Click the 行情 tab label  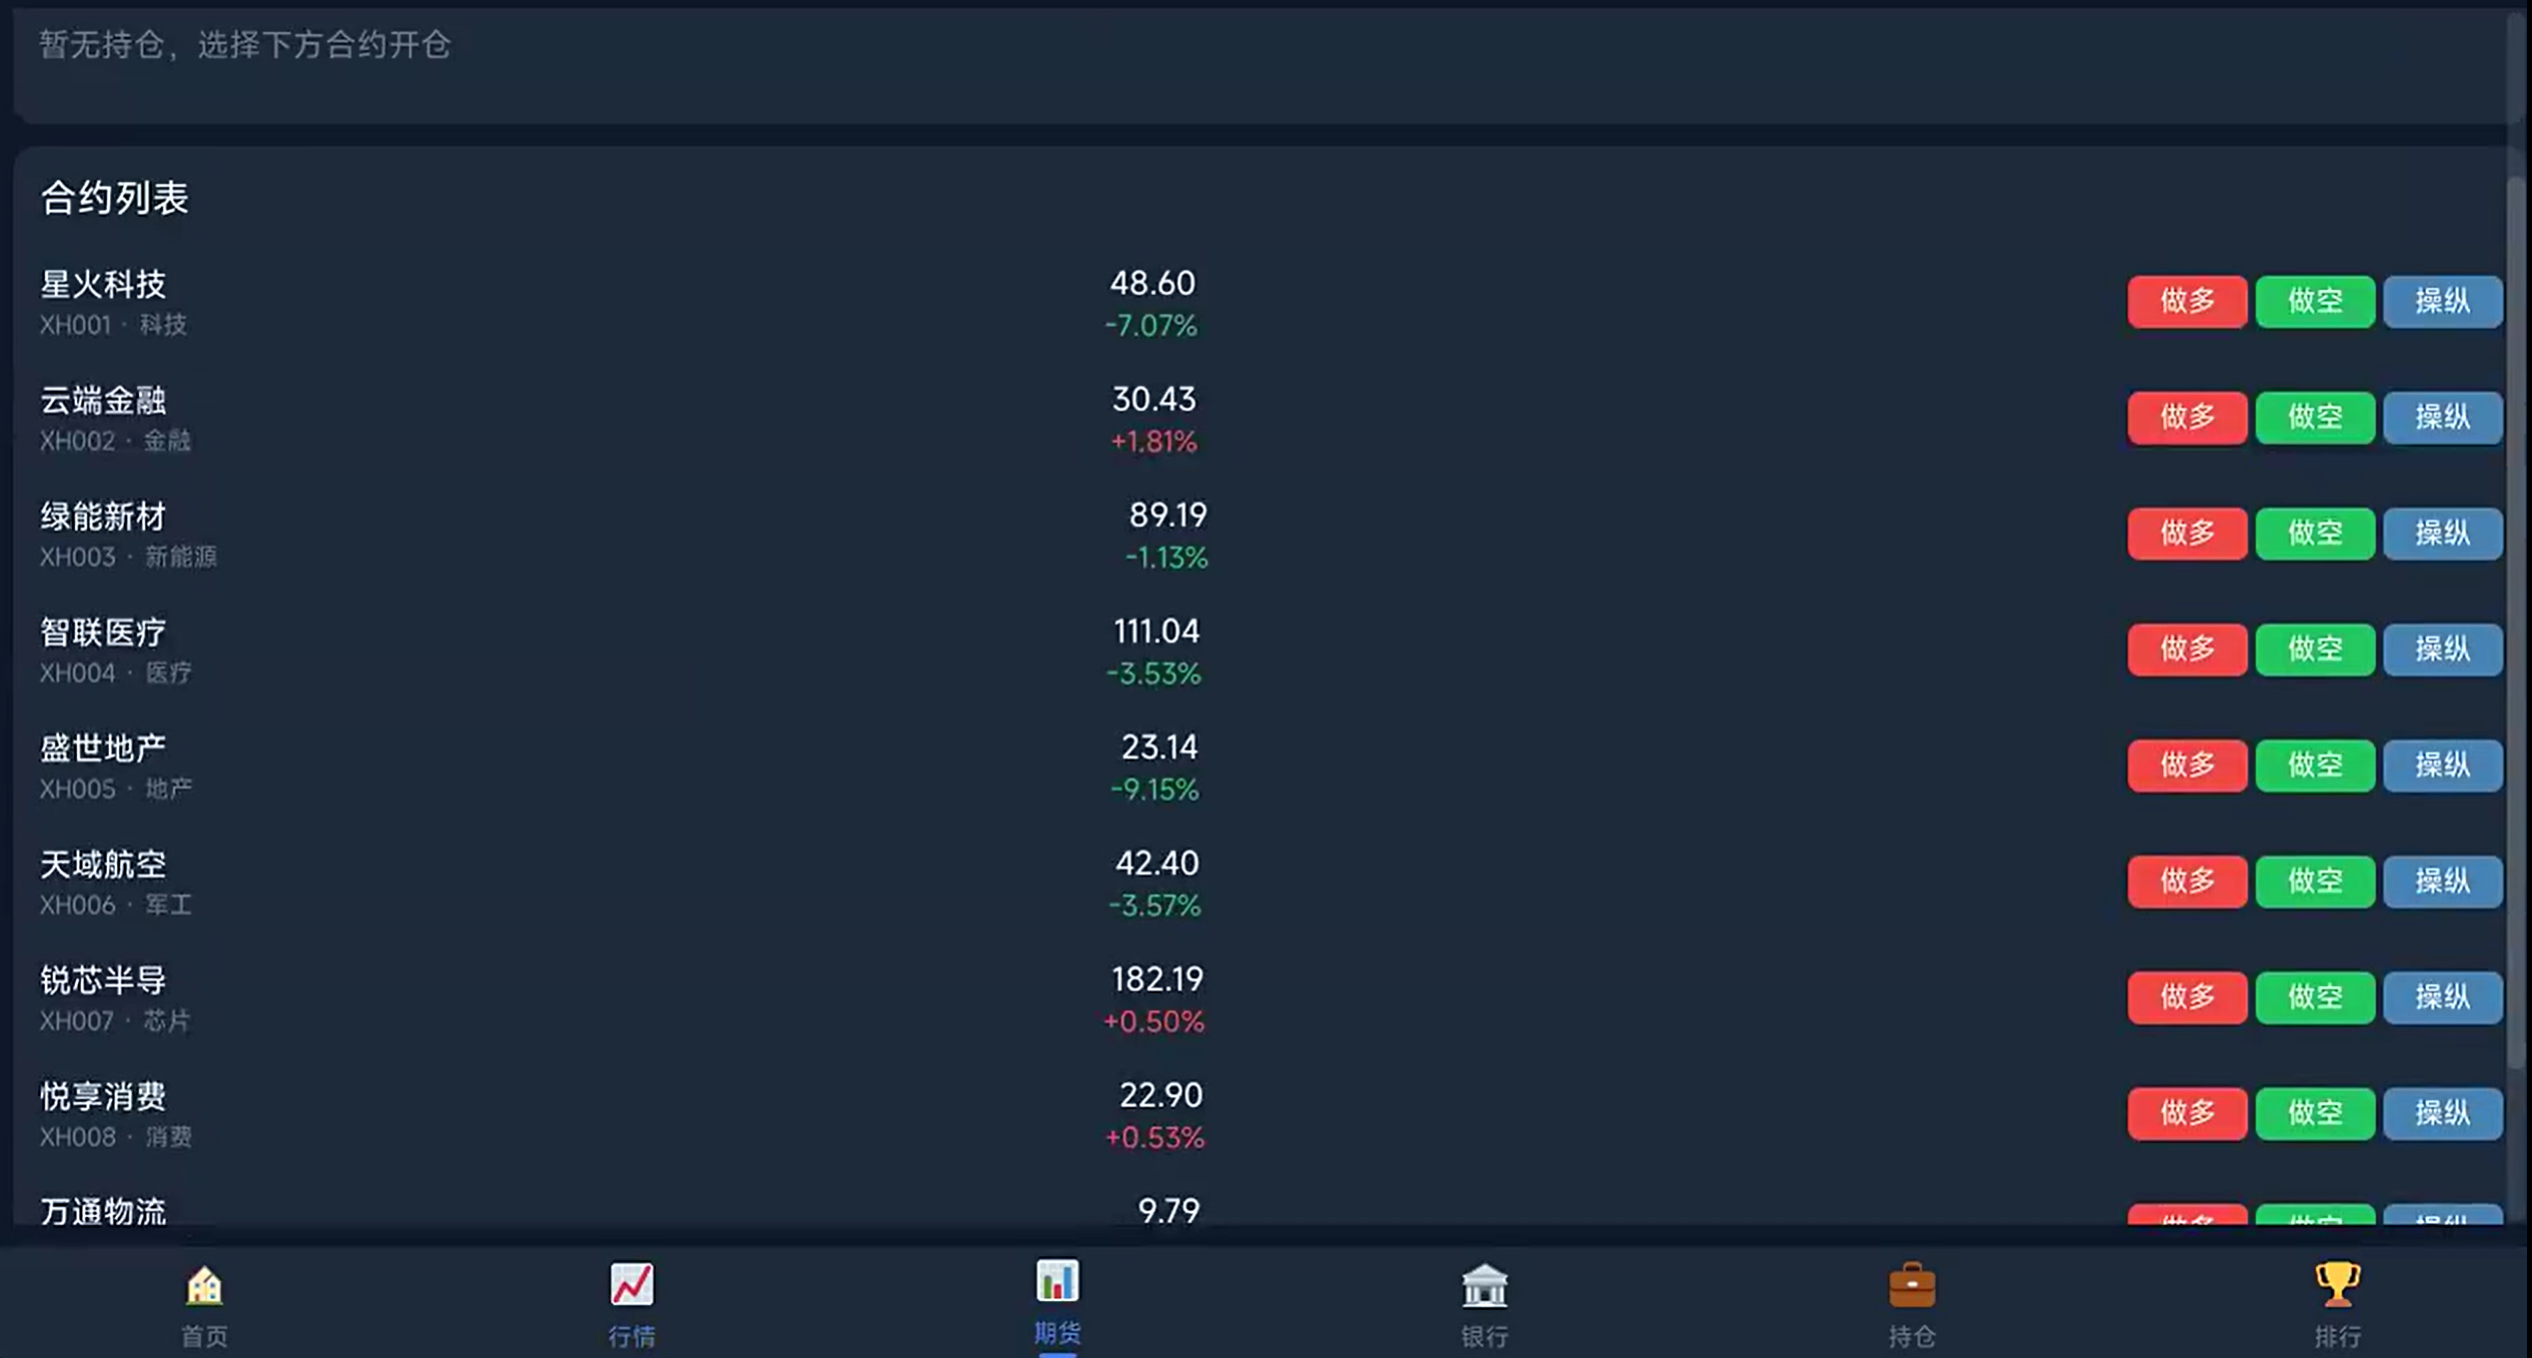(x=631, y=1336)
